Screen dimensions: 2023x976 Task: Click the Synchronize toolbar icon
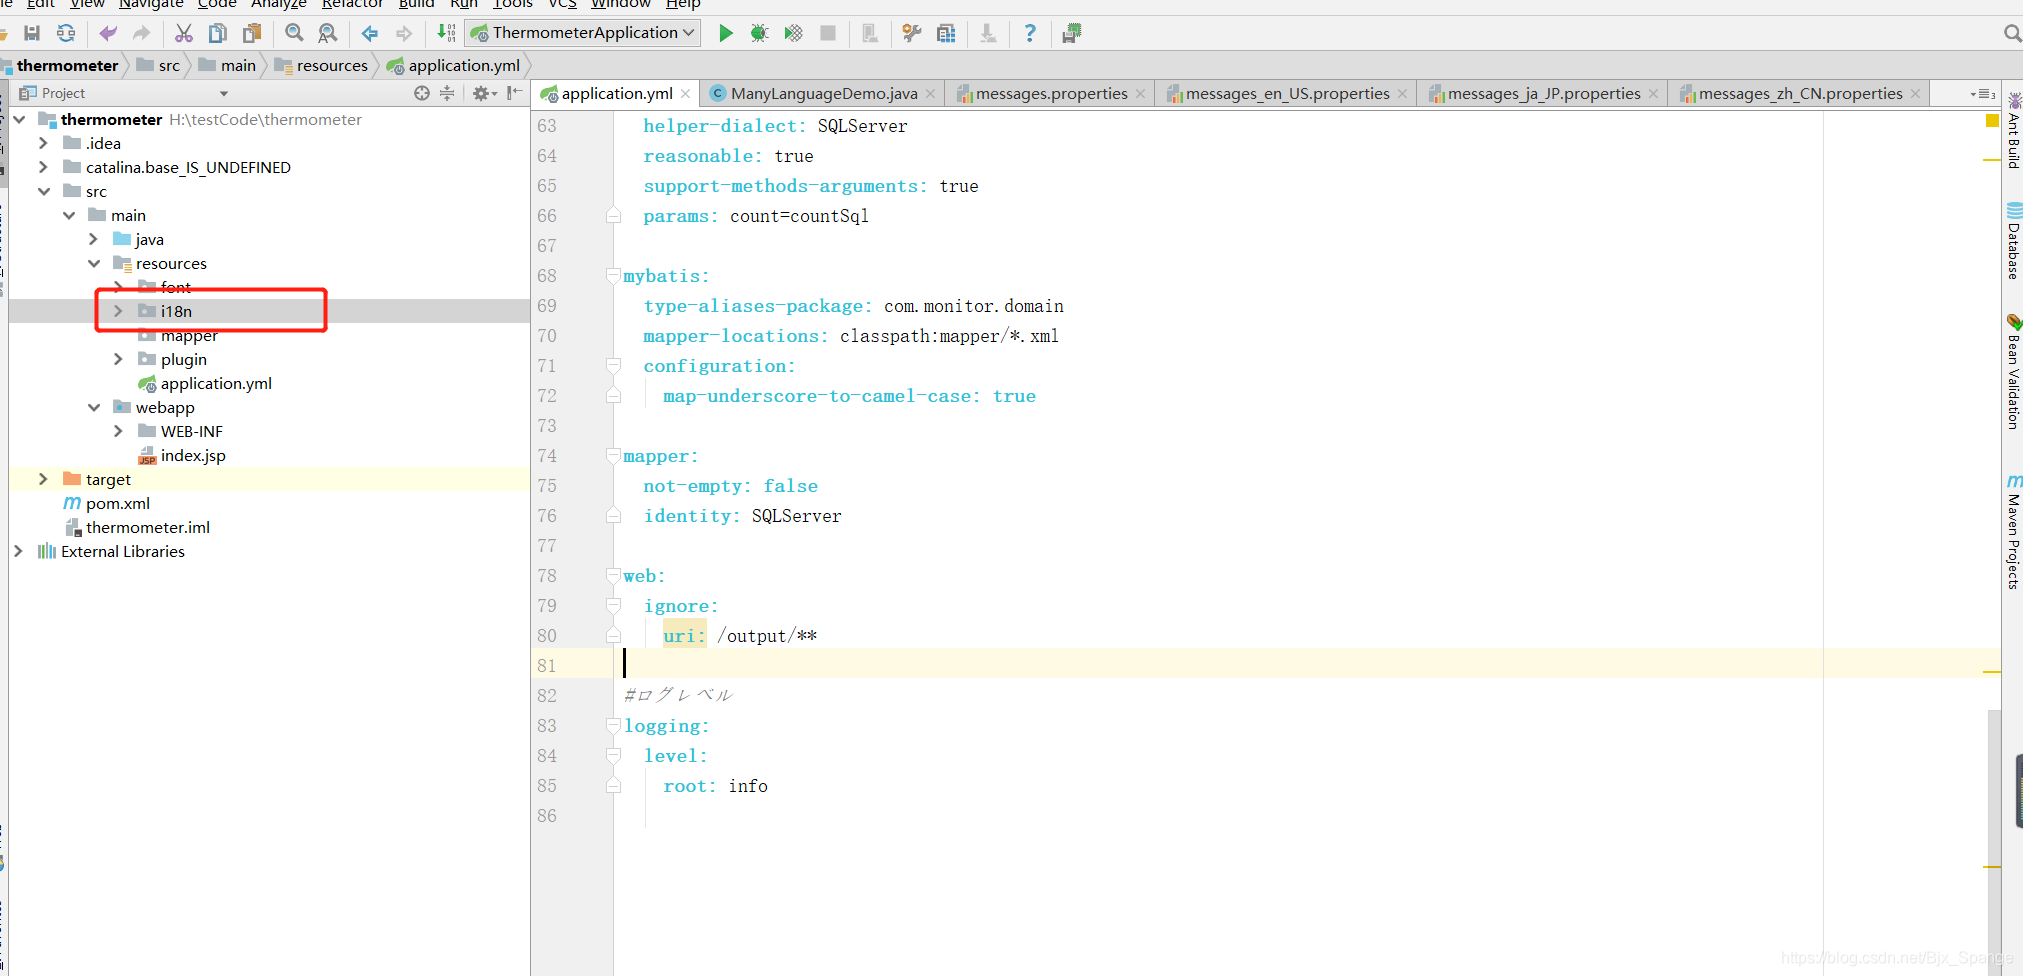66,33
